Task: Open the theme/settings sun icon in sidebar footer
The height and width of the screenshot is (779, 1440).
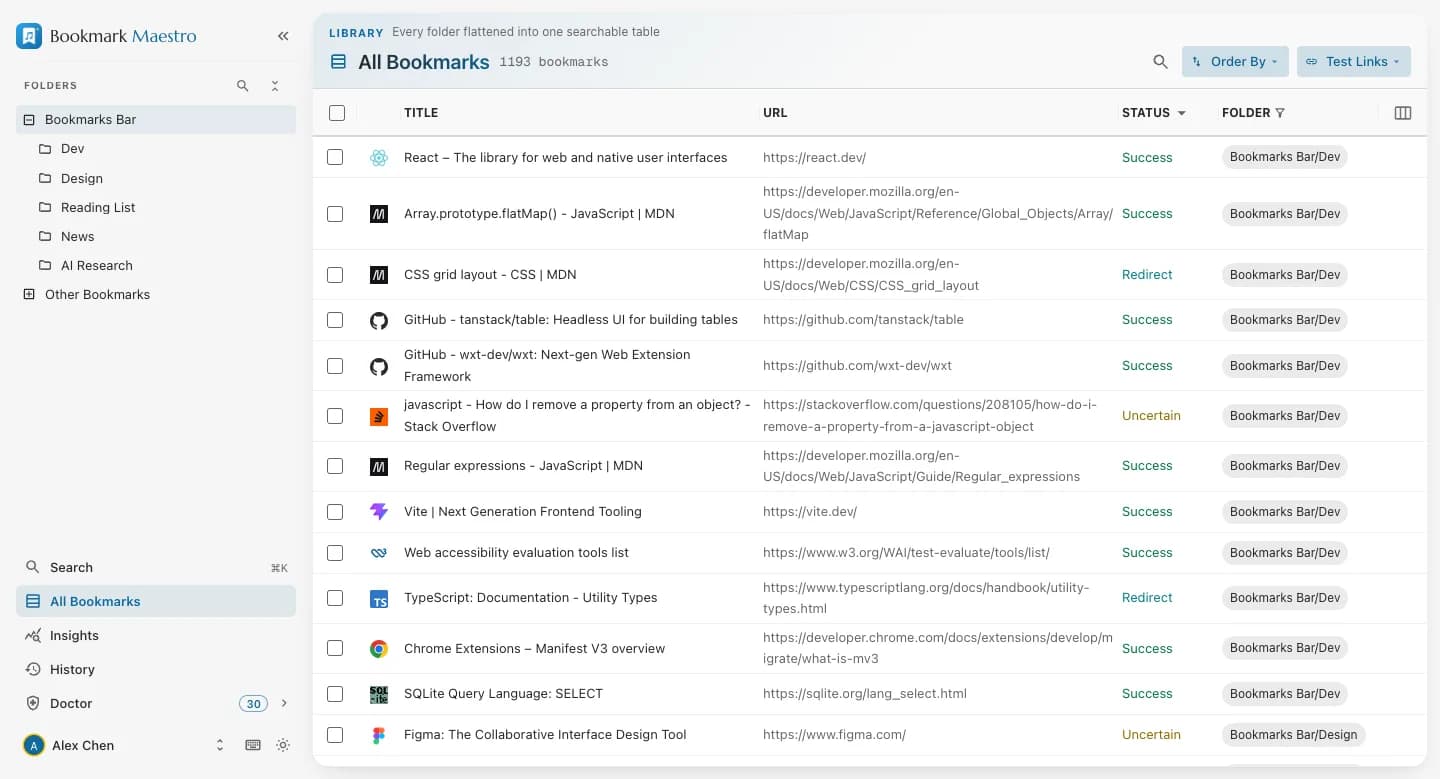Action: (x=283, y=745)
